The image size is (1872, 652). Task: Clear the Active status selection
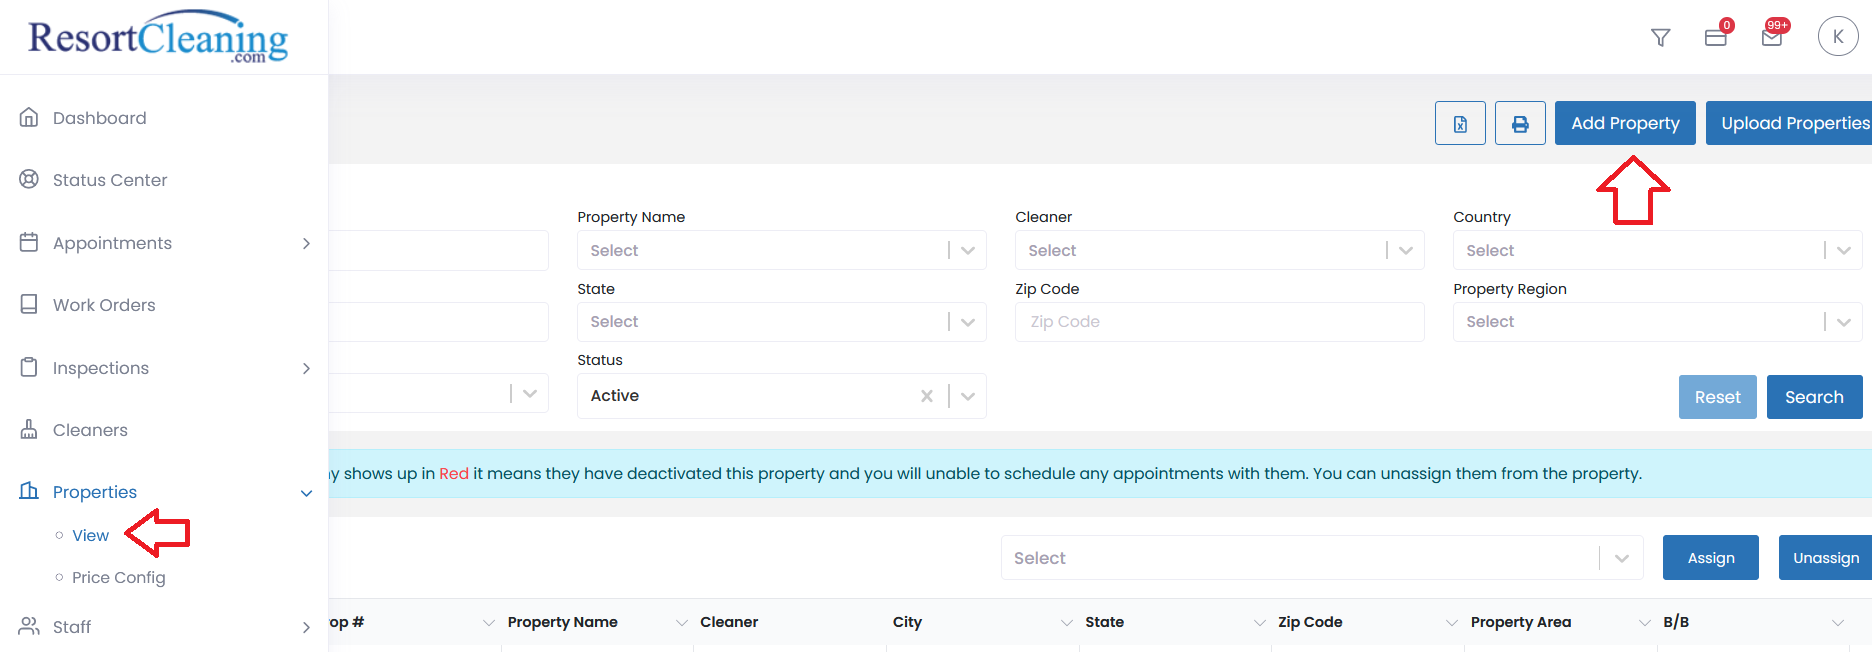coord(927,396)
